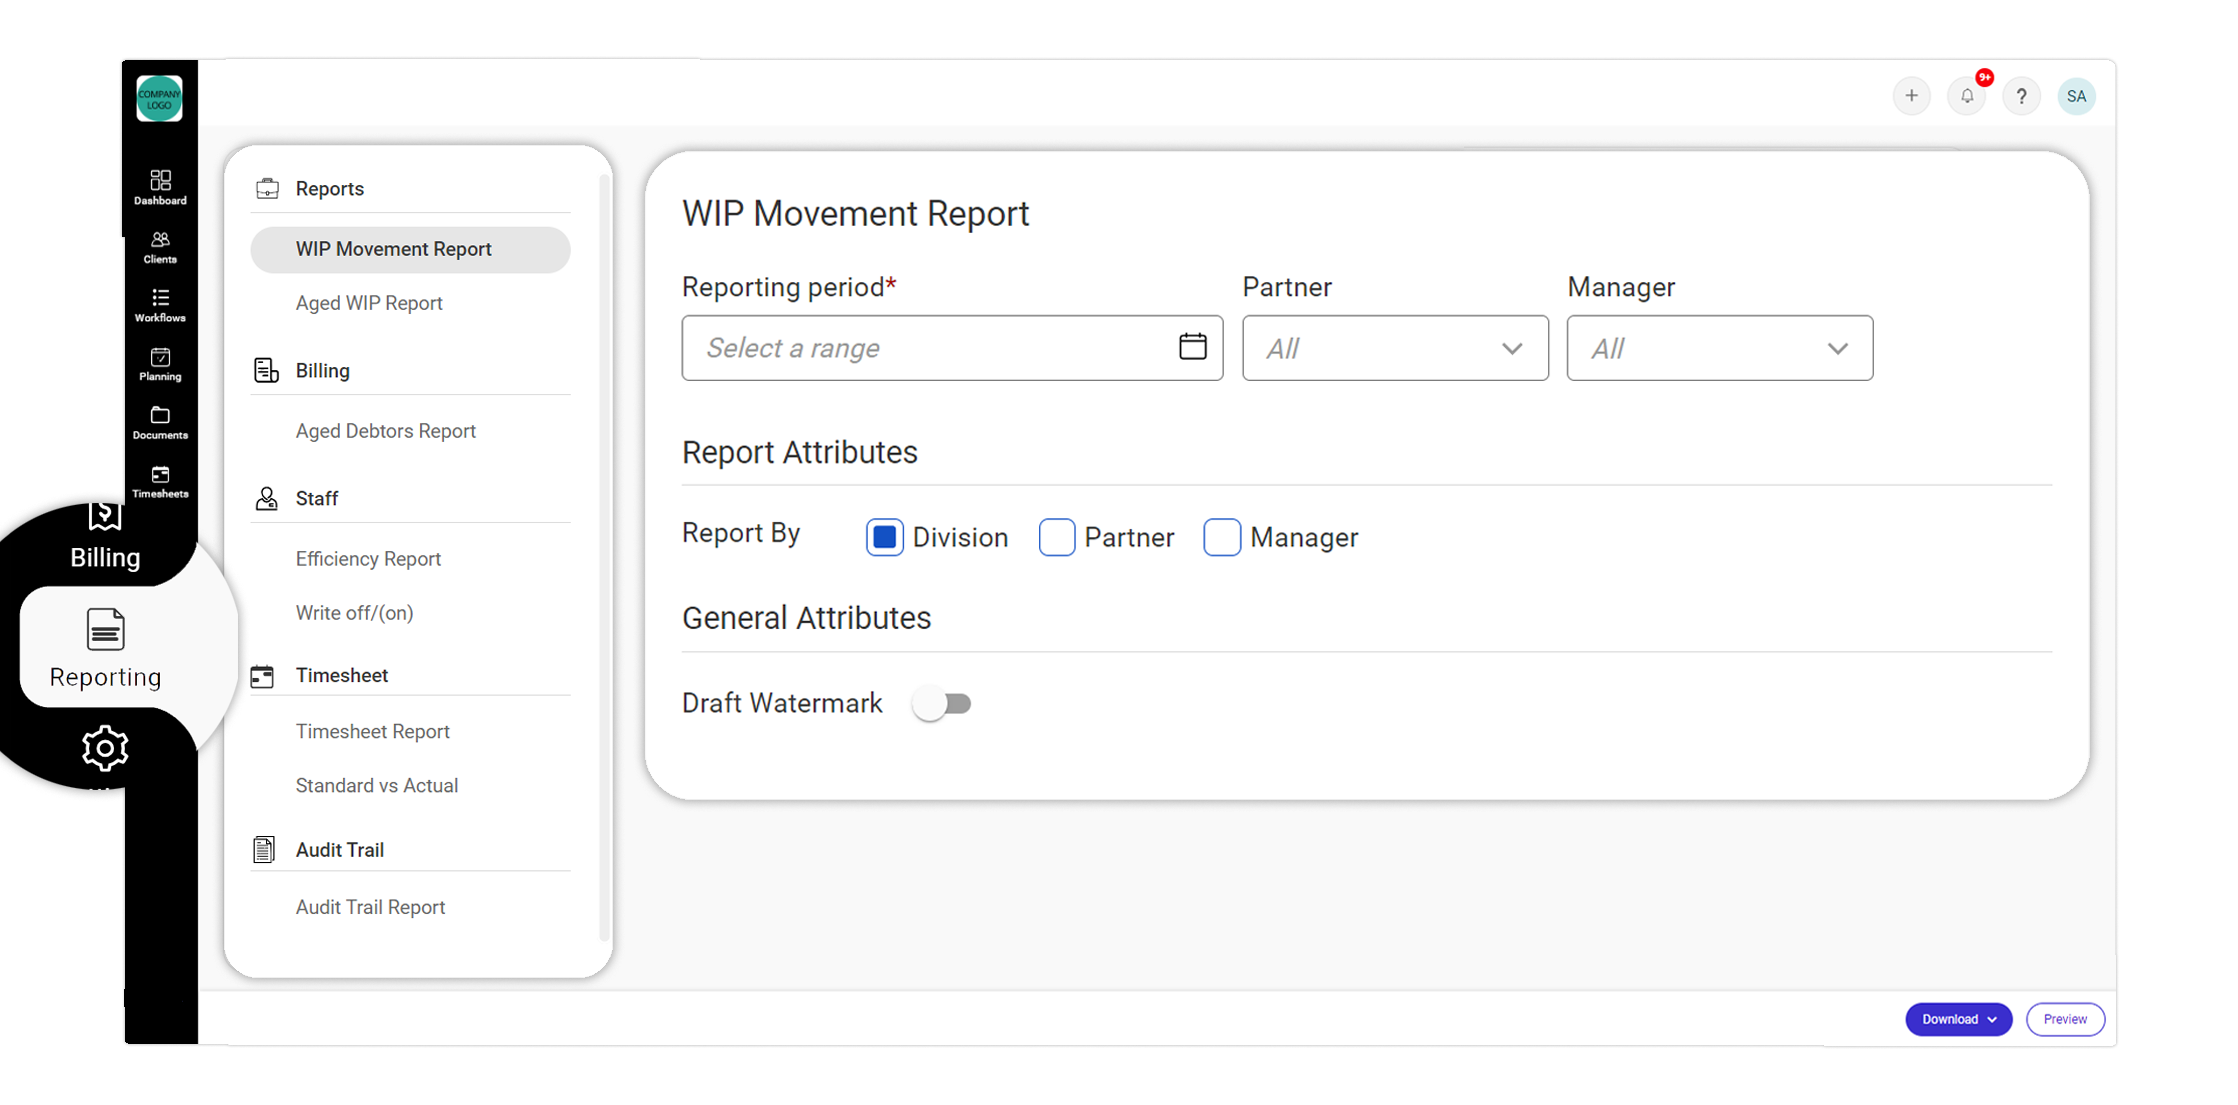Screen dimensions: 2238x1105
Task: Open the Workflows sidebar icon
Action: pyautogui.click(x=160, y=304)
